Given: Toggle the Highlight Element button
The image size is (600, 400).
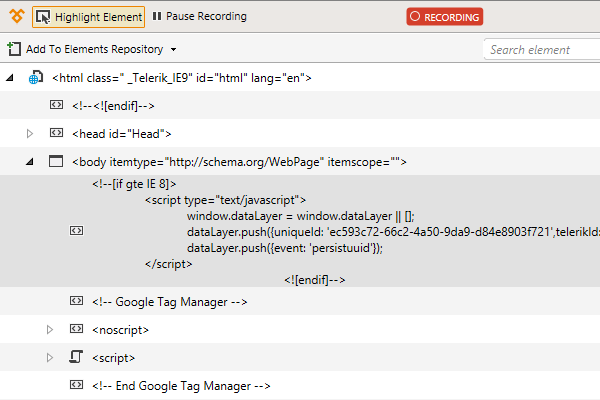Looking at the screenshot, I should pyautogui.click(x=88, y=17).
